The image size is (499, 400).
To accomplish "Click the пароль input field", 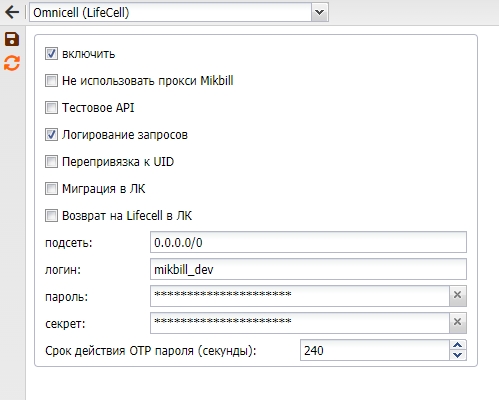I will [300, 296].
